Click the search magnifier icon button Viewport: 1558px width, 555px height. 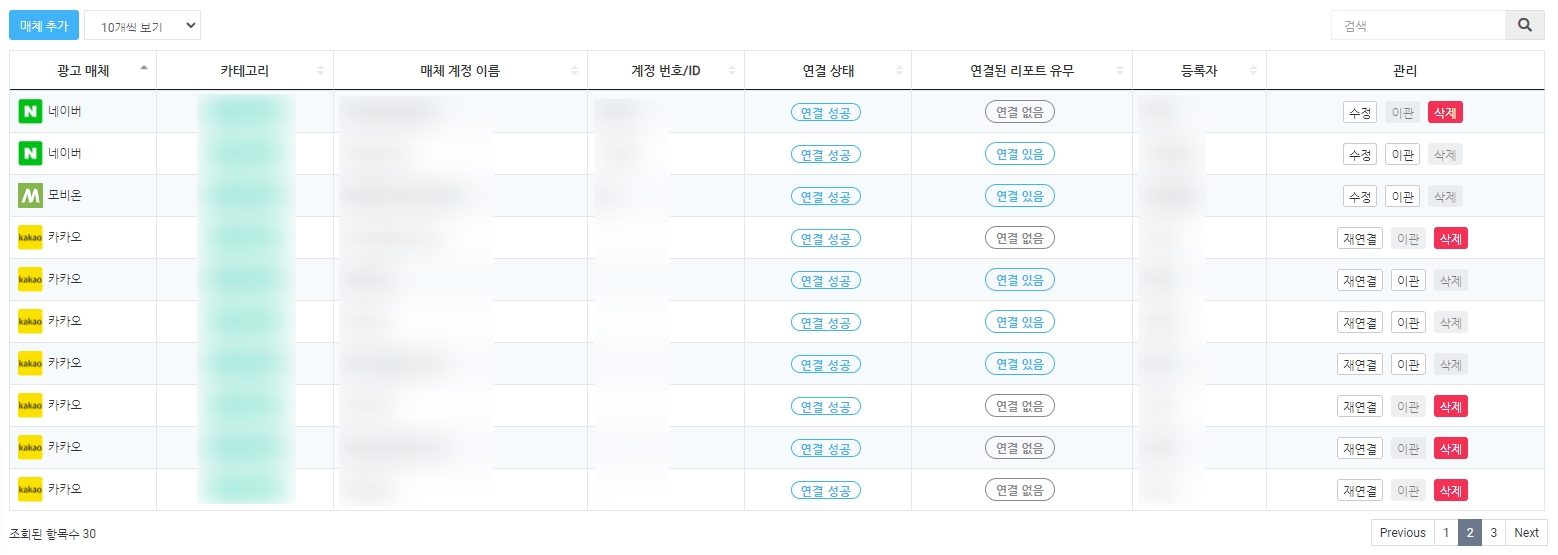[x=1524, y=25]
